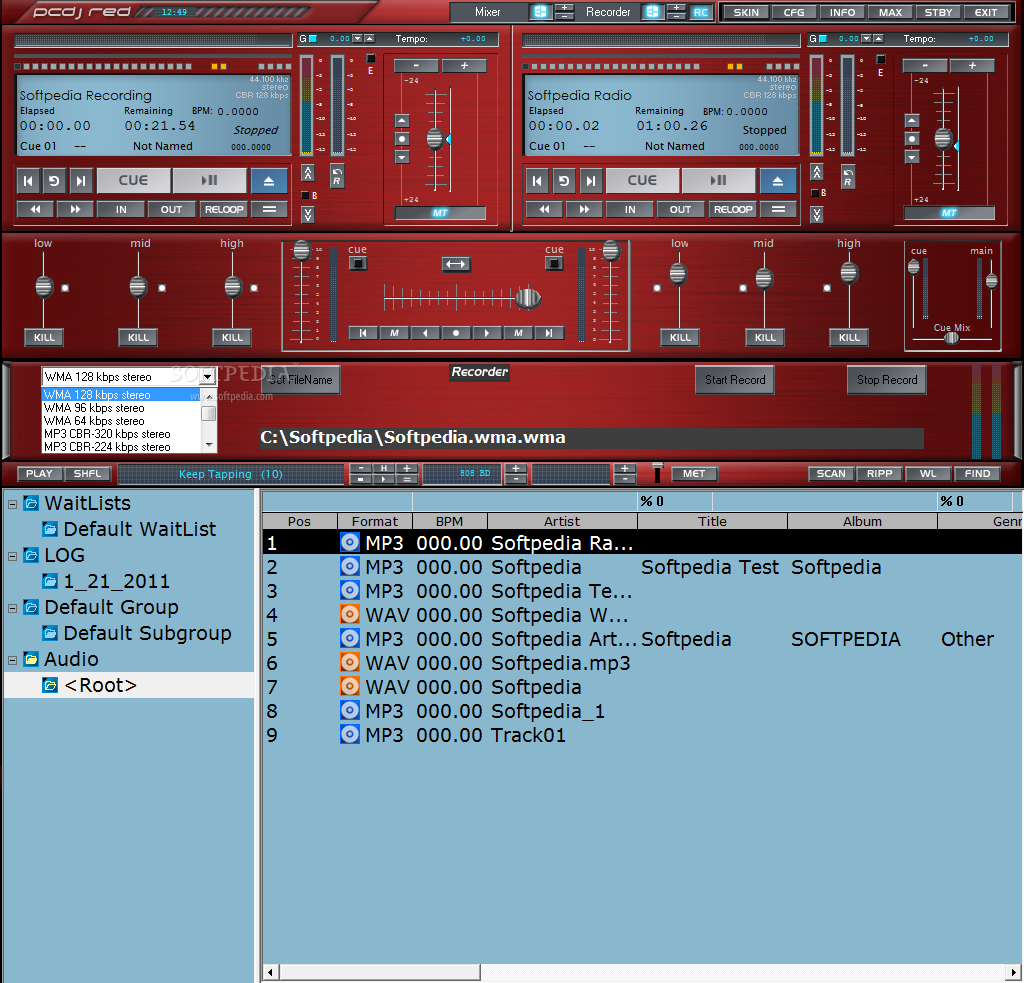Click the left deck play/pause button

[210, 181]
